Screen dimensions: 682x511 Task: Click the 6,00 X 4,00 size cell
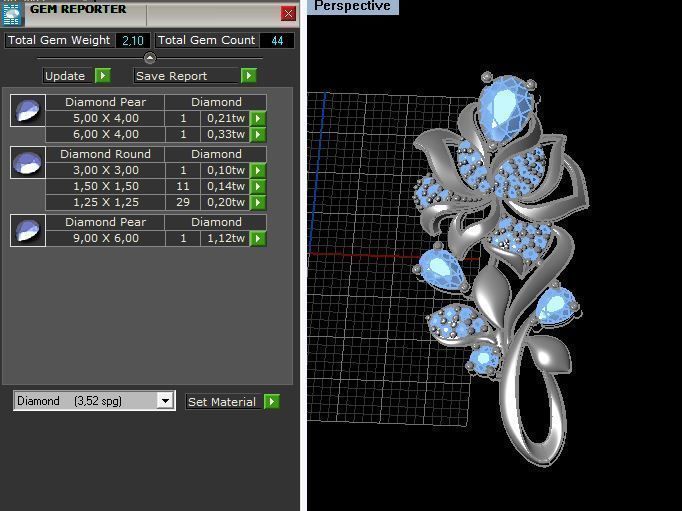point(106,134)
